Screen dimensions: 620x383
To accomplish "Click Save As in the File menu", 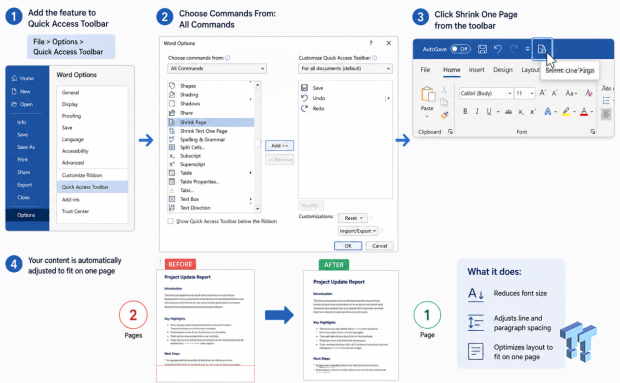I will pos(26,147).
